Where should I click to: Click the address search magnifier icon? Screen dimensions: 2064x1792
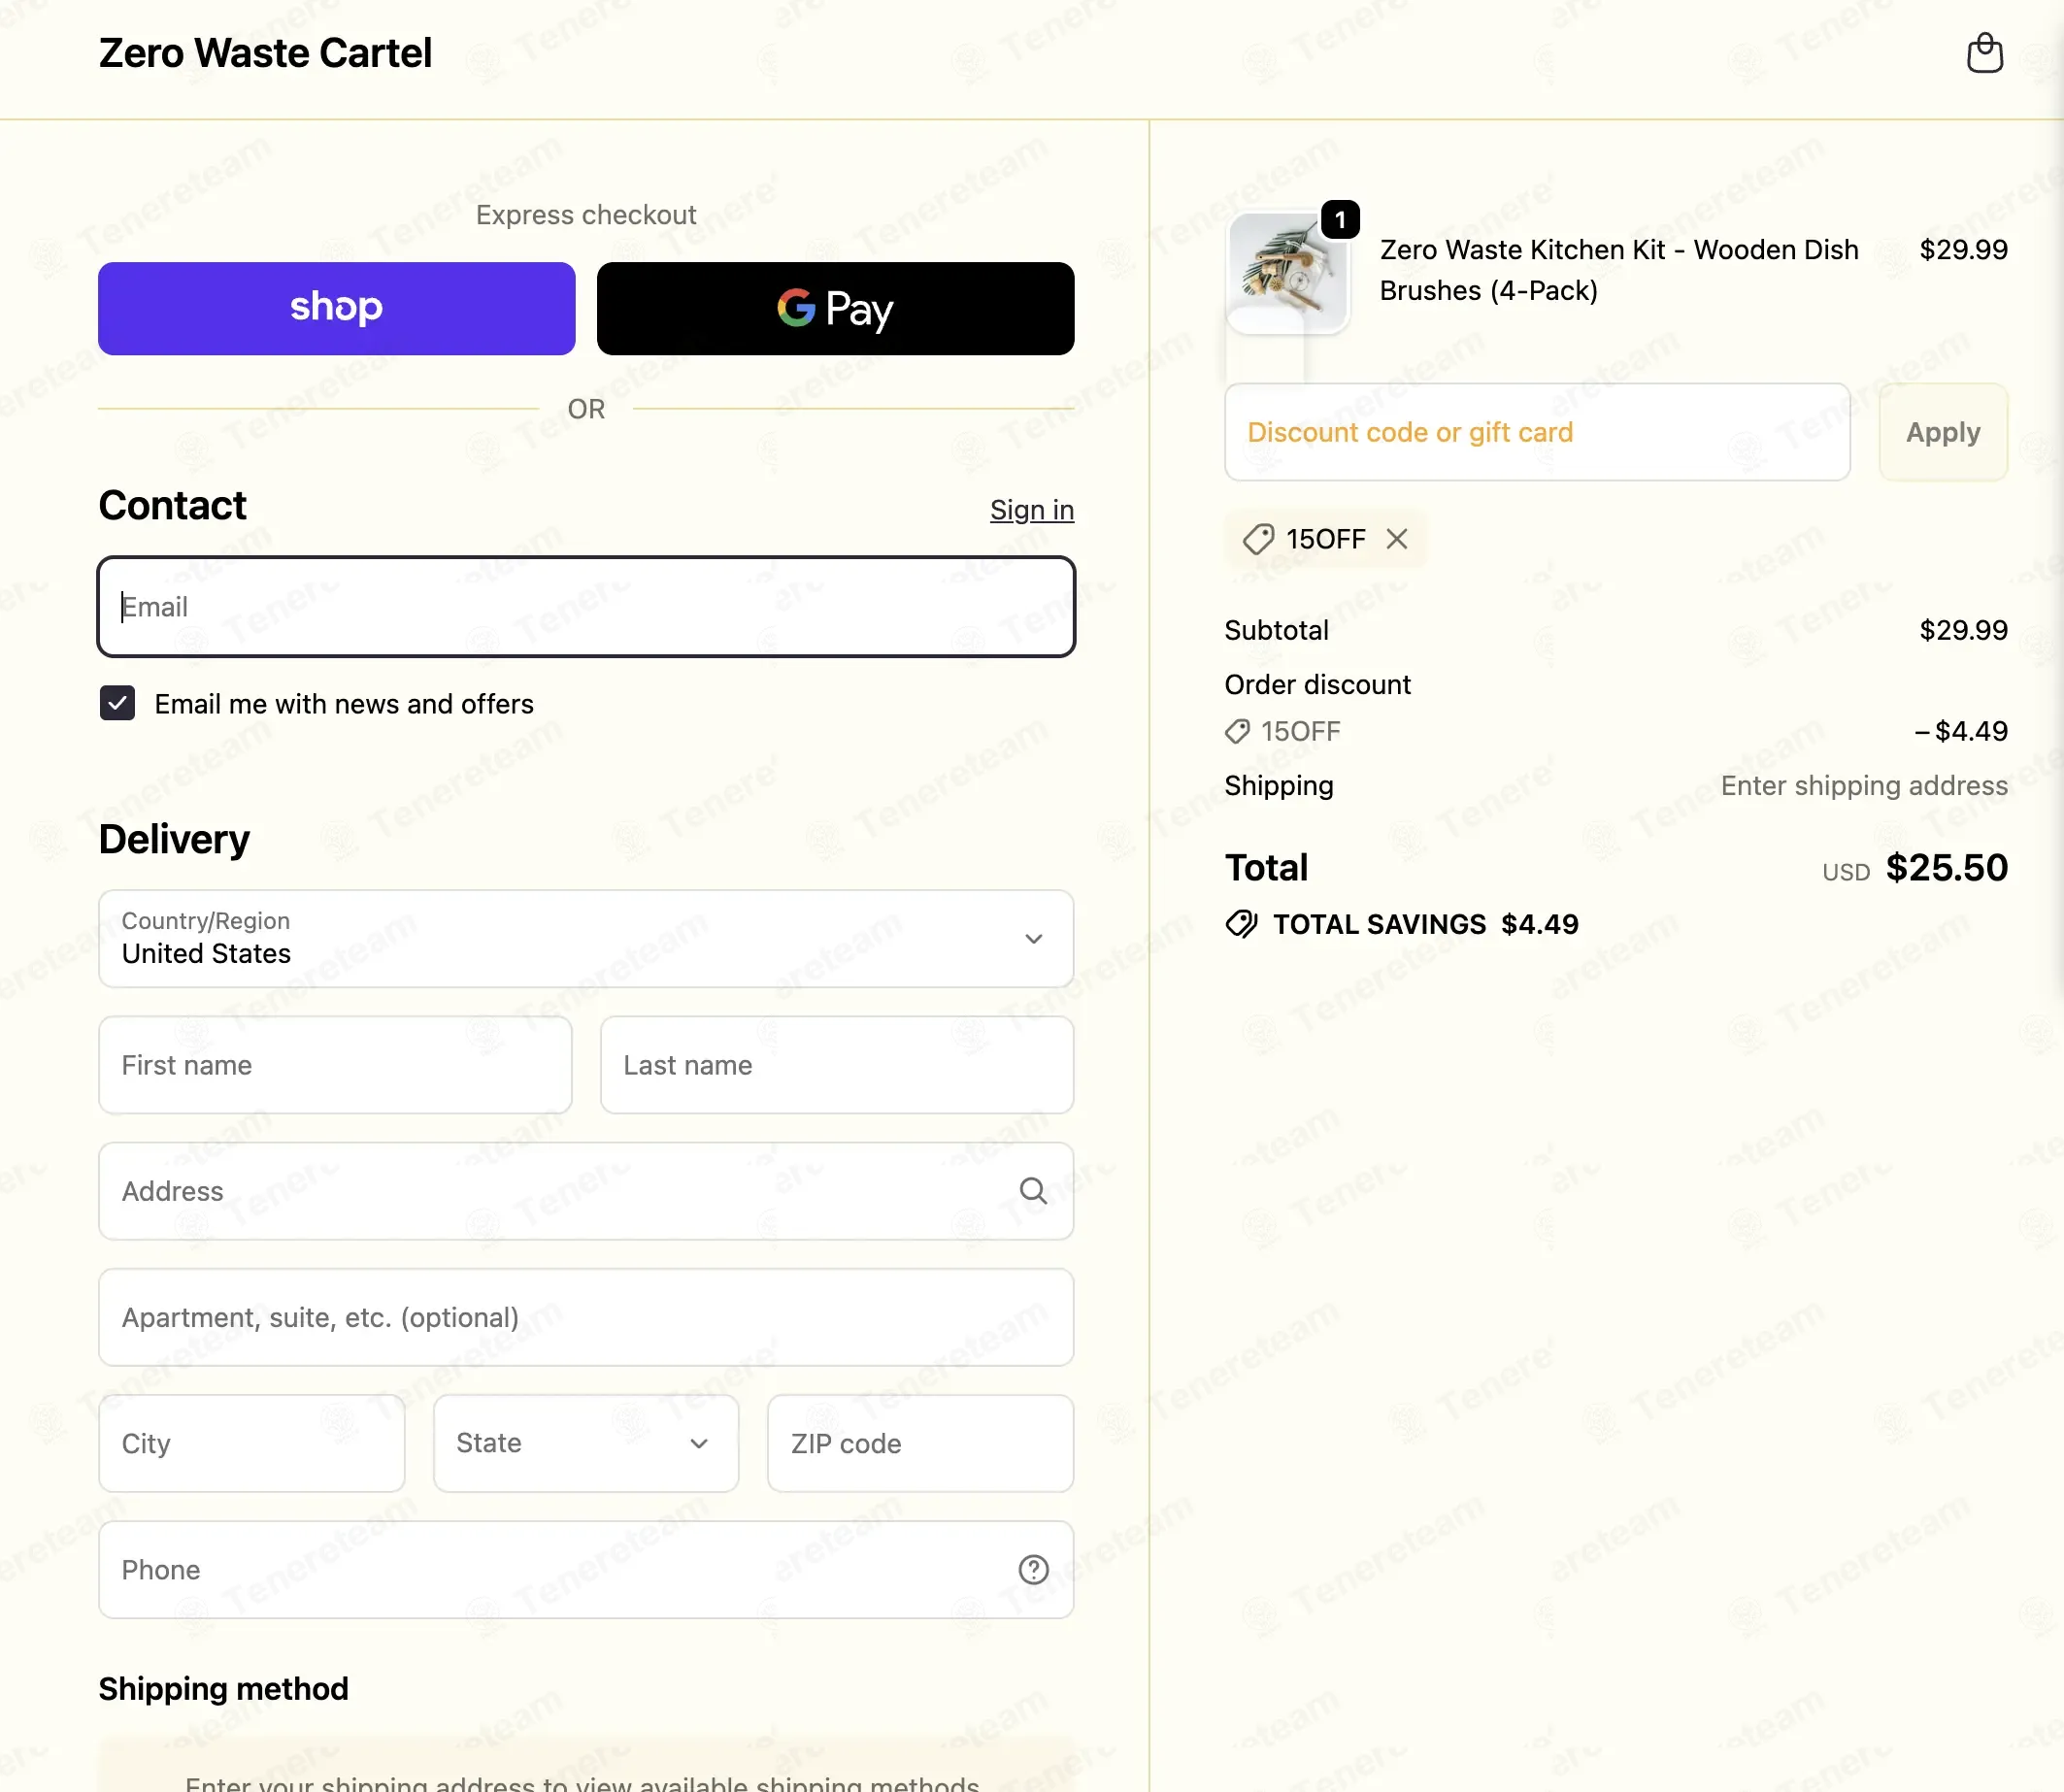pyautogui.click(x=1033, y=1191)
